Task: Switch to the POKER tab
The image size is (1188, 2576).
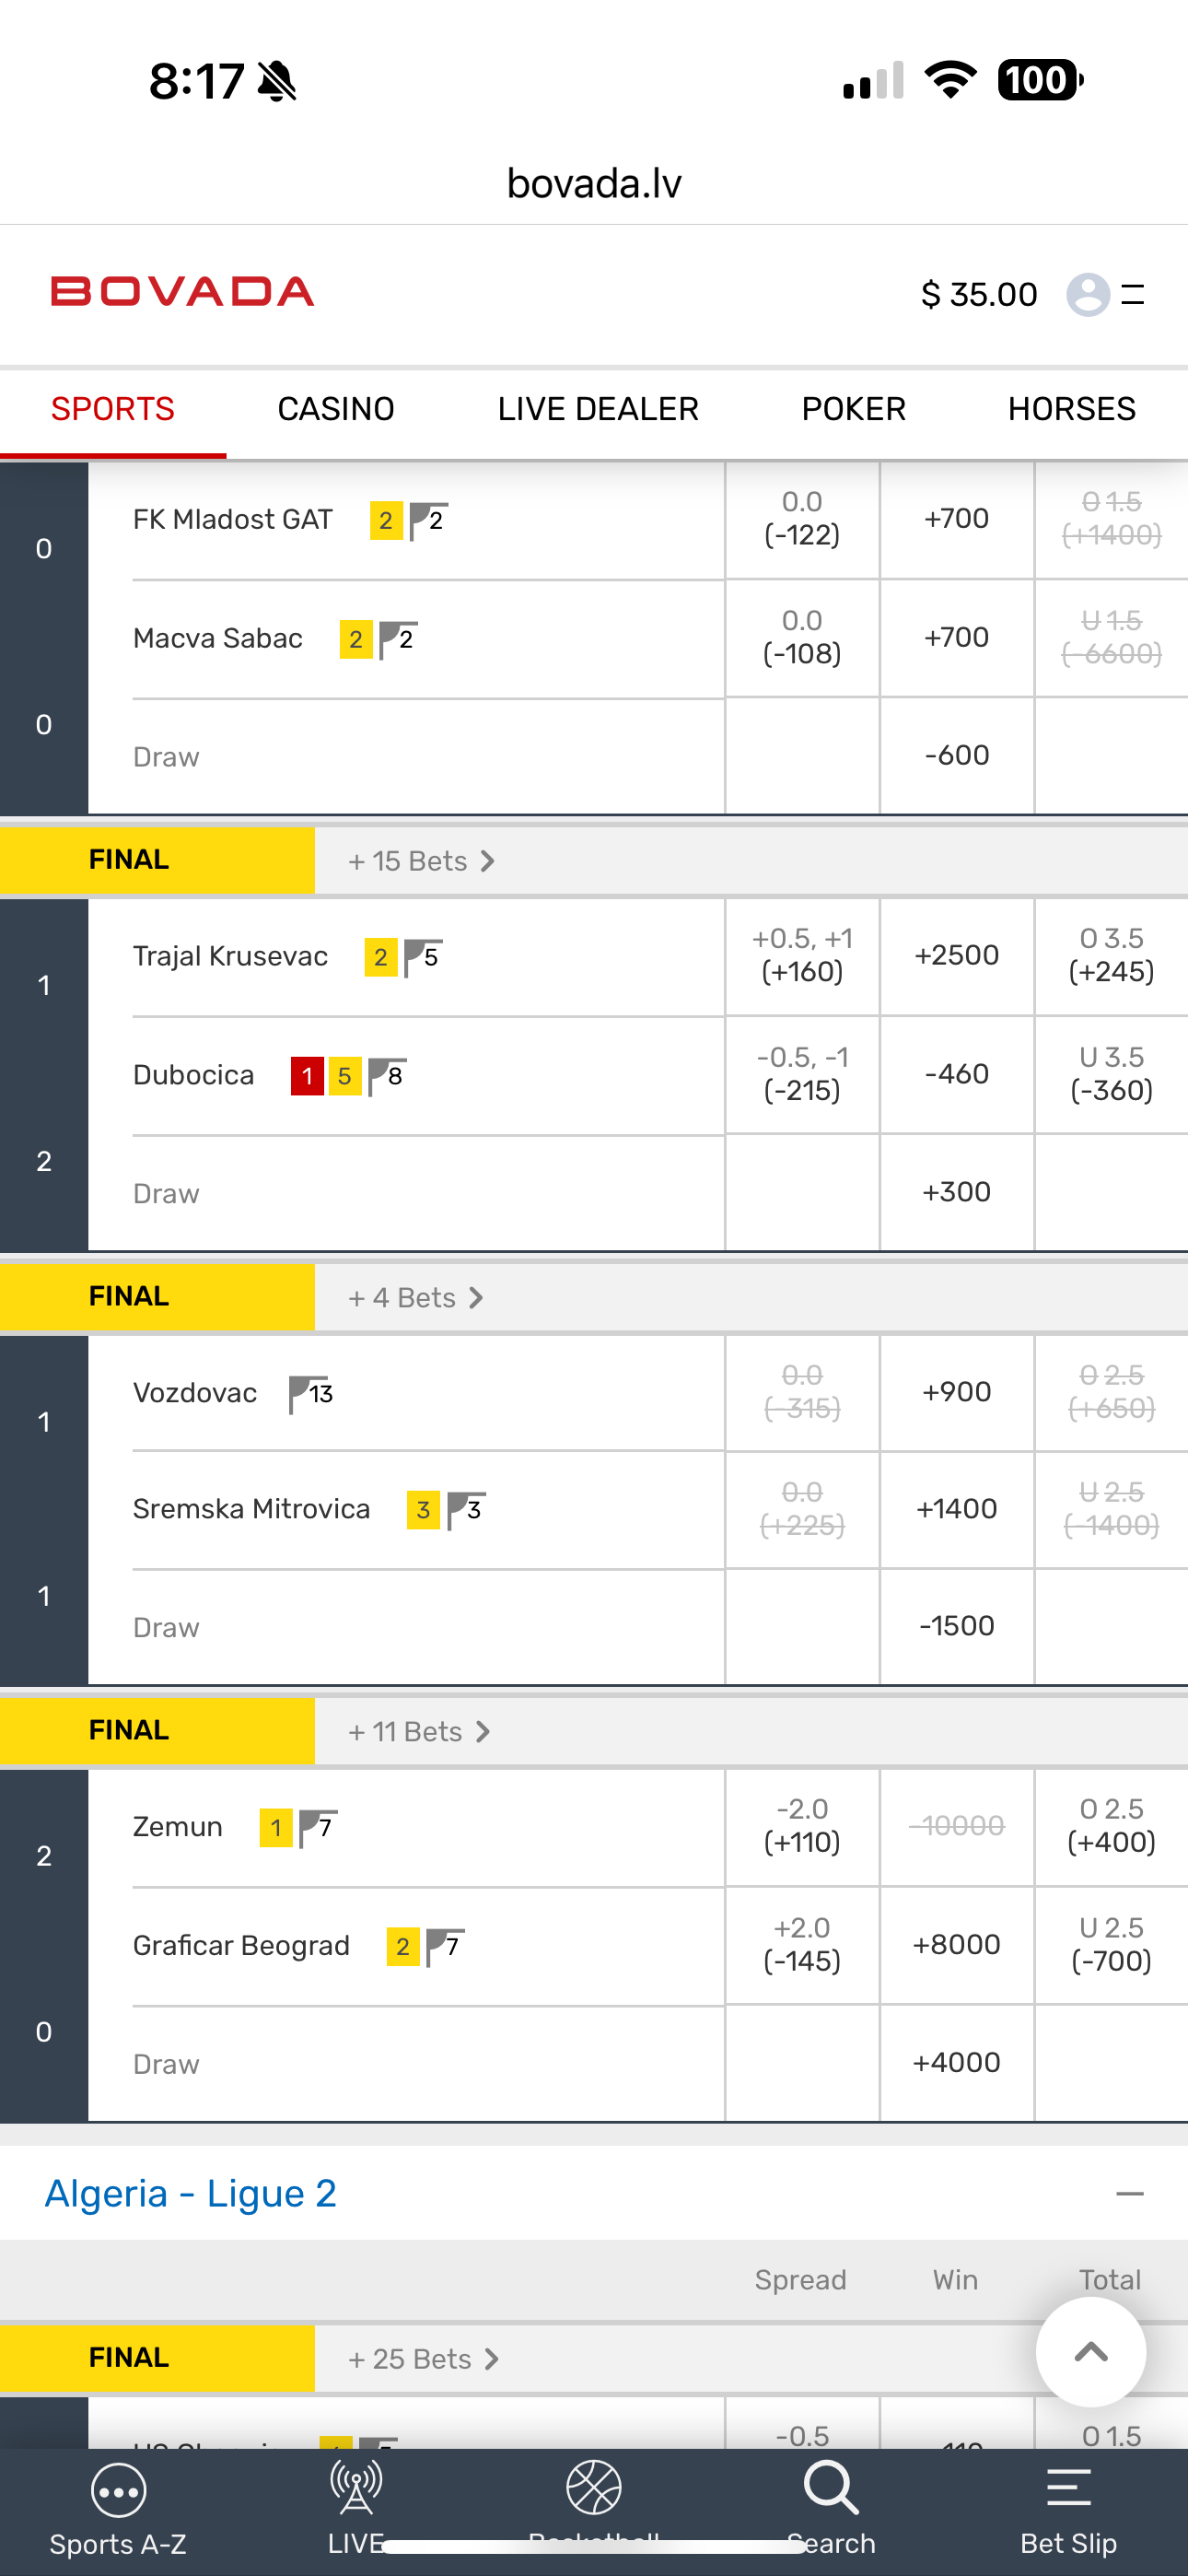Action: pos(853,409)
